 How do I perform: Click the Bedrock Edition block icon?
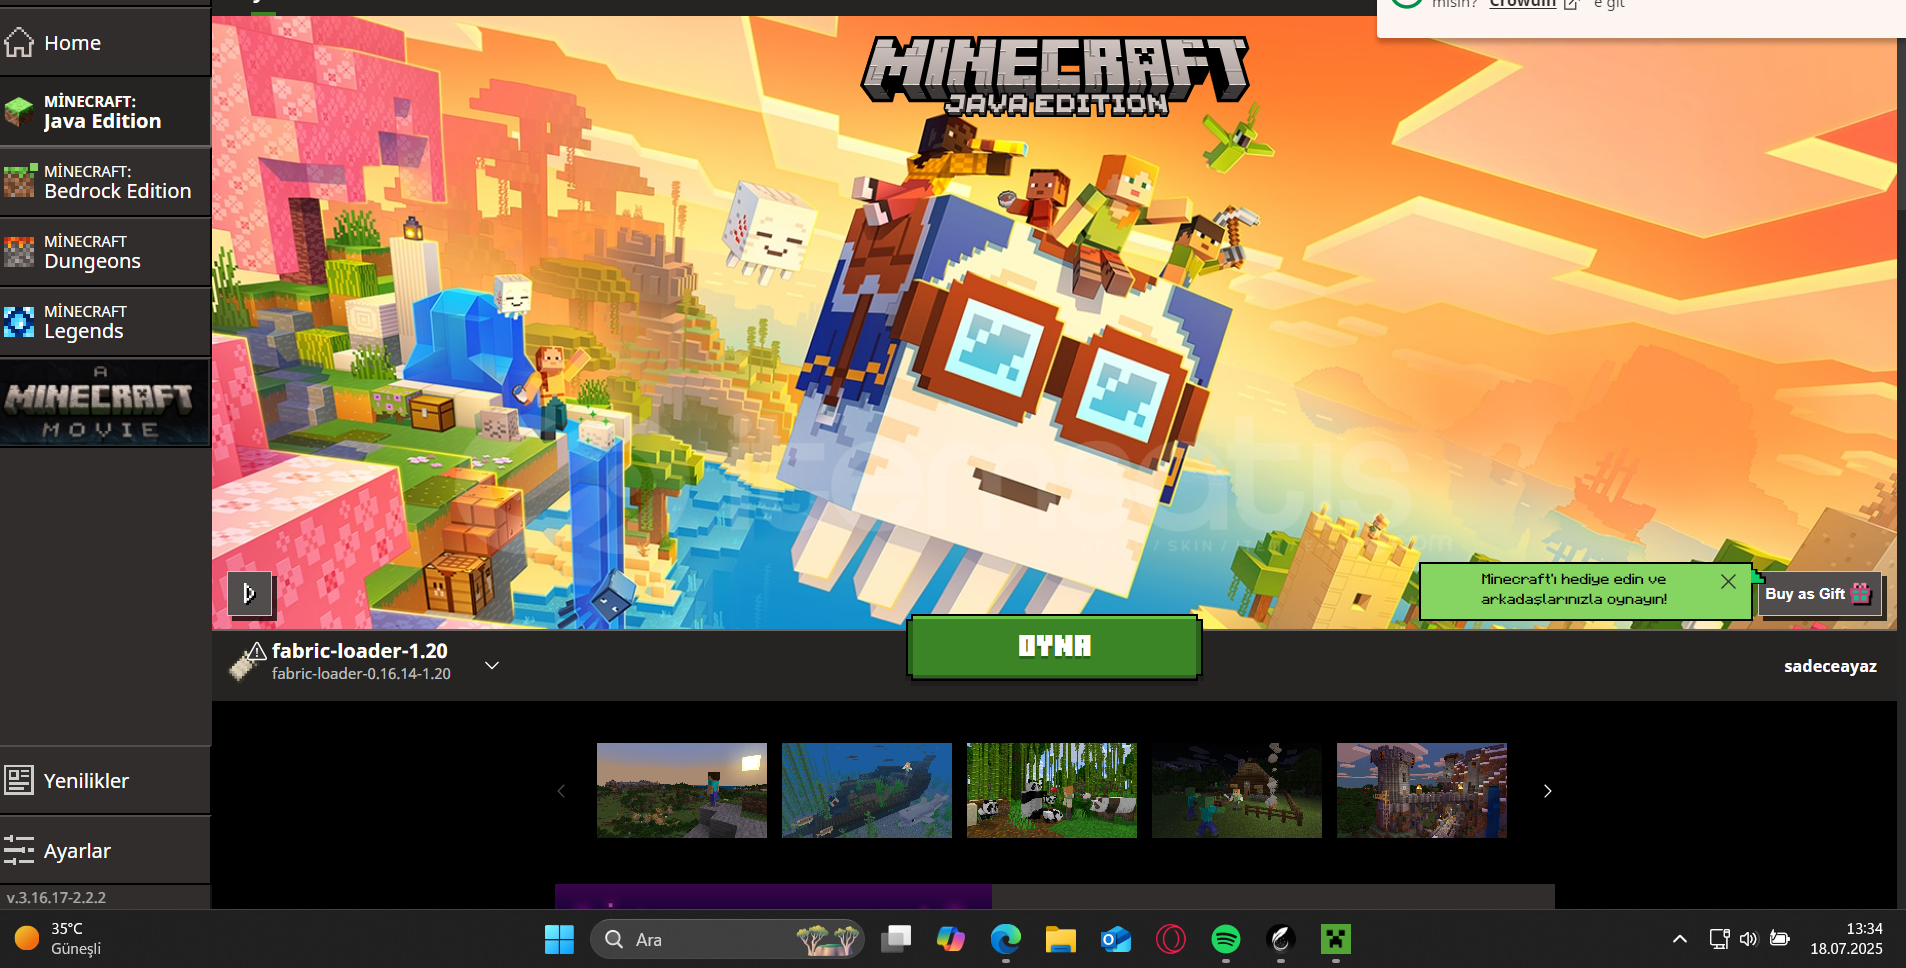[19, 181]
